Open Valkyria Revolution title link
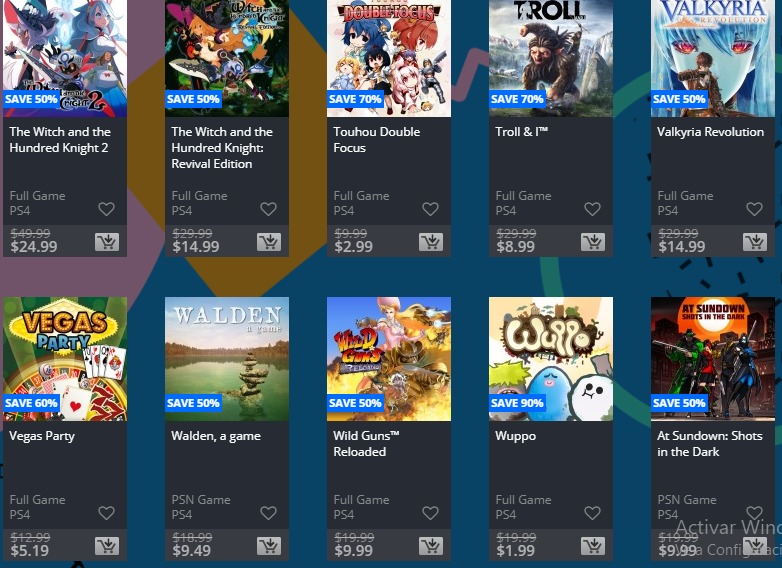This screenshot has width=782, height=568. click(x=710, y=132)
